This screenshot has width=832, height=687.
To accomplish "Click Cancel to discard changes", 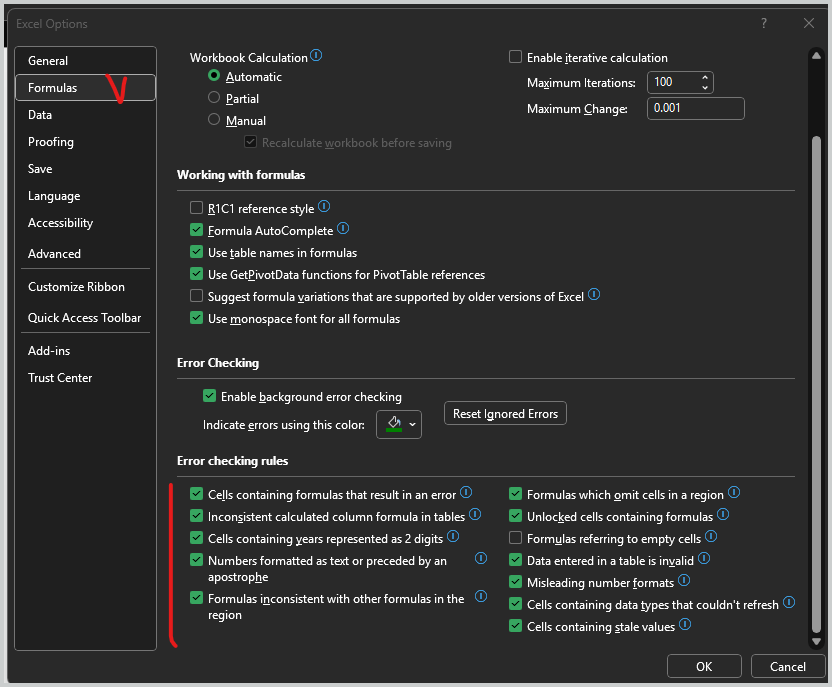I will 787,666.
